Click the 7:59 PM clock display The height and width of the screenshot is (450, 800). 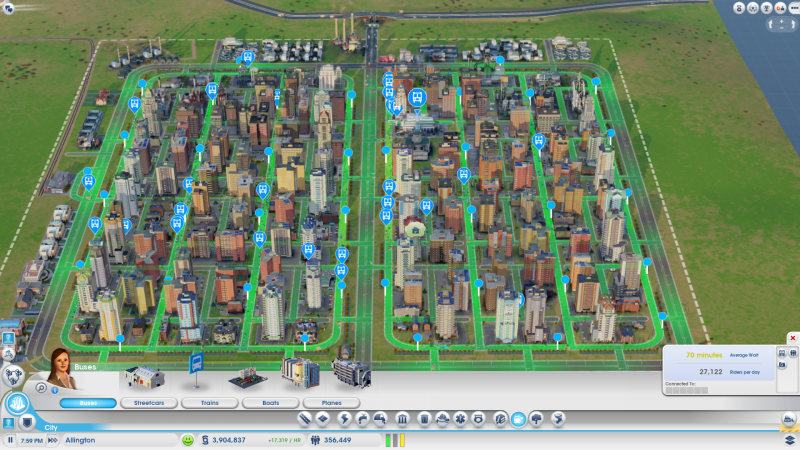(32, 440)
